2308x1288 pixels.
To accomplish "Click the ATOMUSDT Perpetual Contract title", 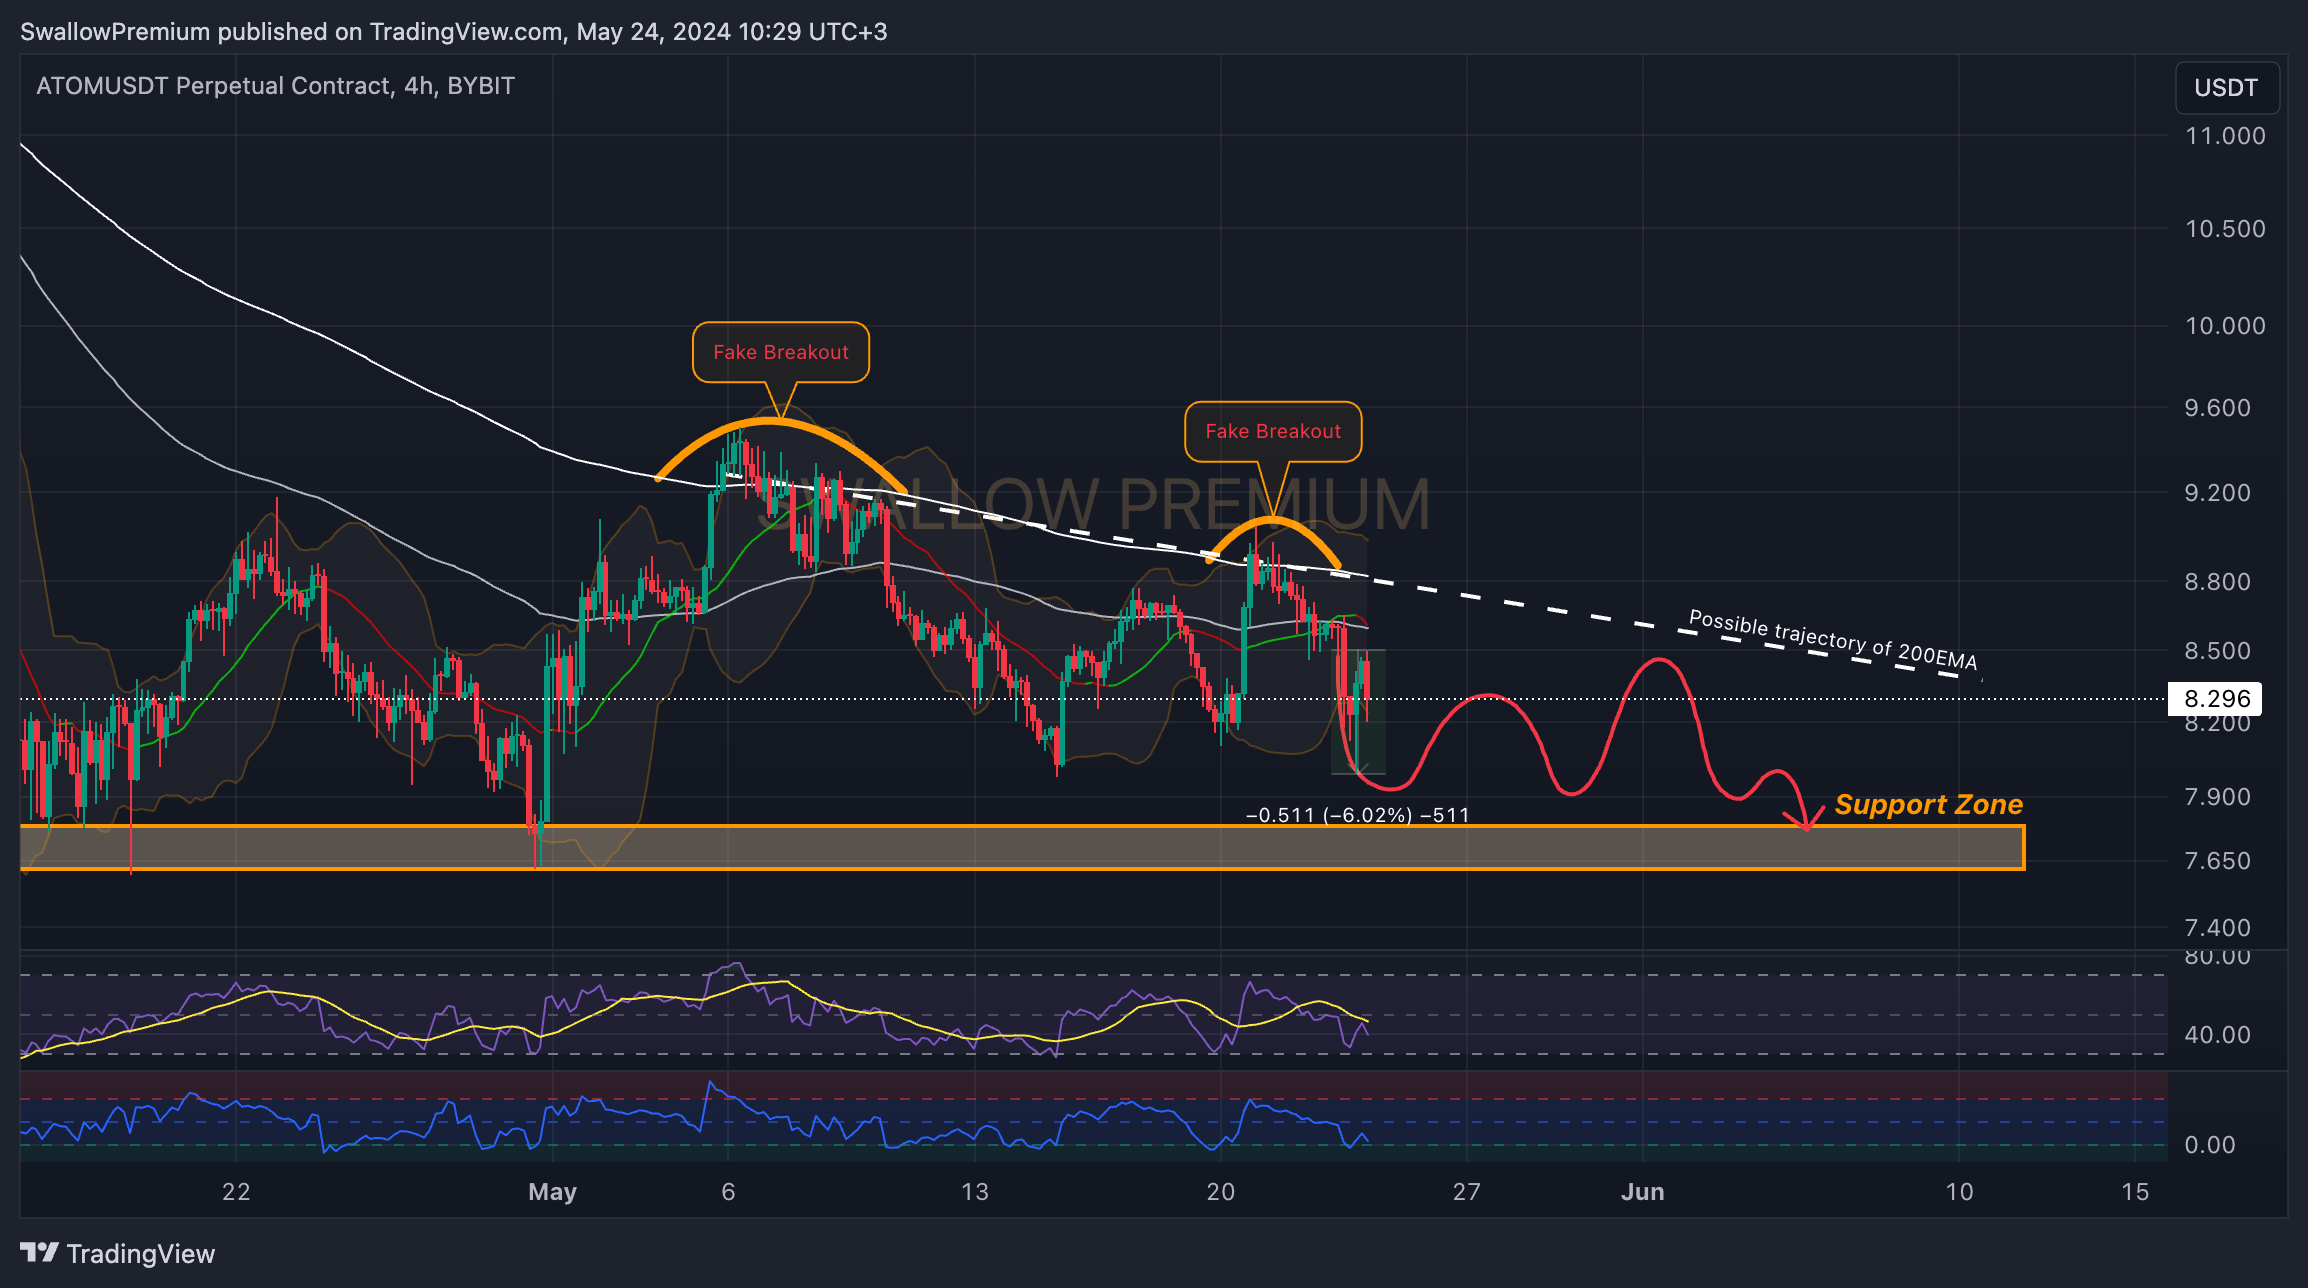I will [x=275, y=86].
